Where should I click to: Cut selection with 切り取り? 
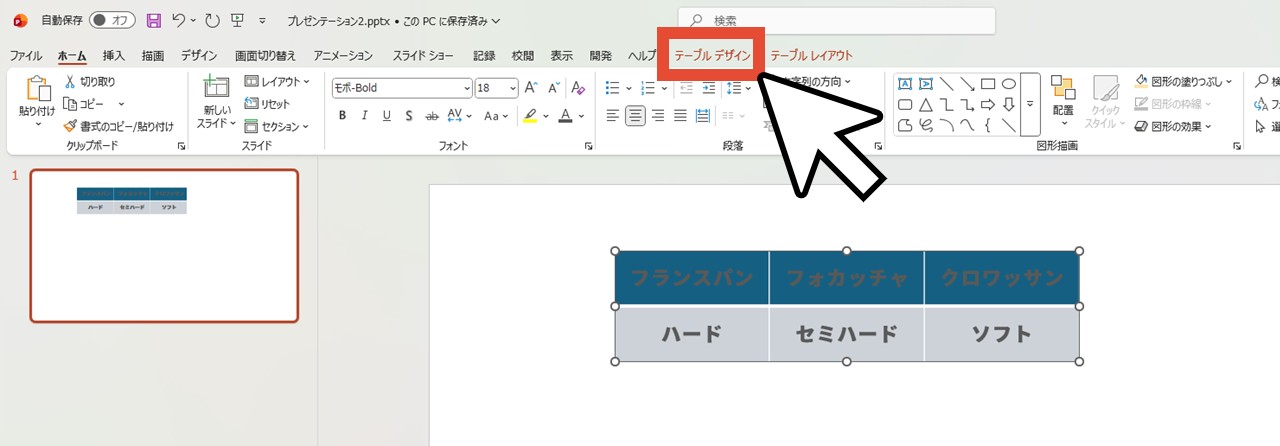(x=90, y=82)
